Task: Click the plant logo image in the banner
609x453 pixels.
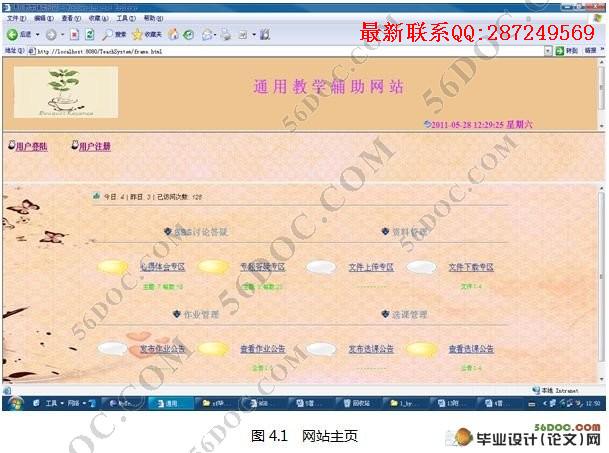Action: (x=66, y=92)
